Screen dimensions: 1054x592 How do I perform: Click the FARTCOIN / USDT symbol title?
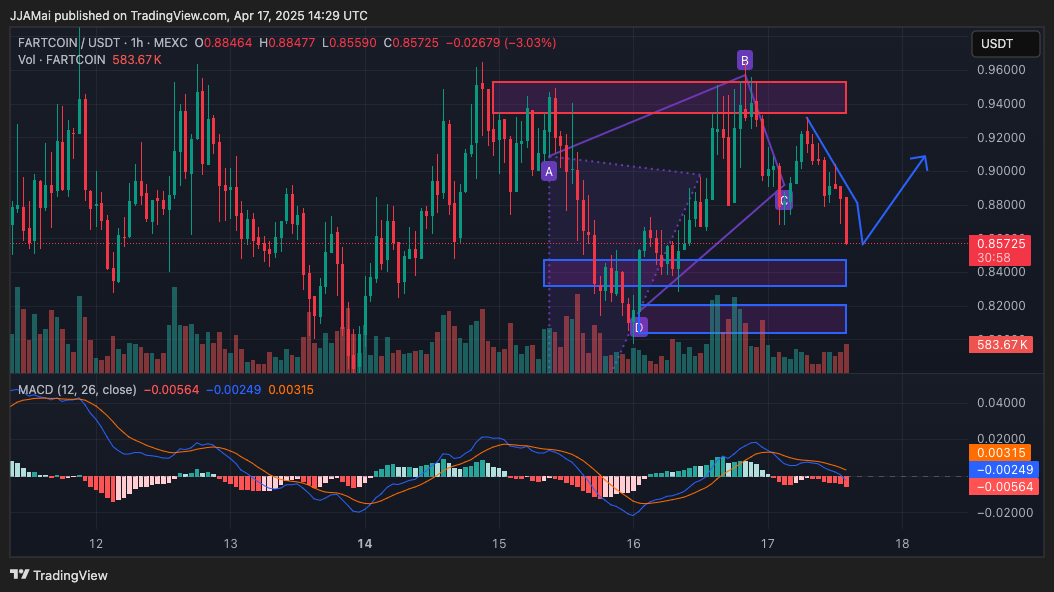click(x=70, y=43)
